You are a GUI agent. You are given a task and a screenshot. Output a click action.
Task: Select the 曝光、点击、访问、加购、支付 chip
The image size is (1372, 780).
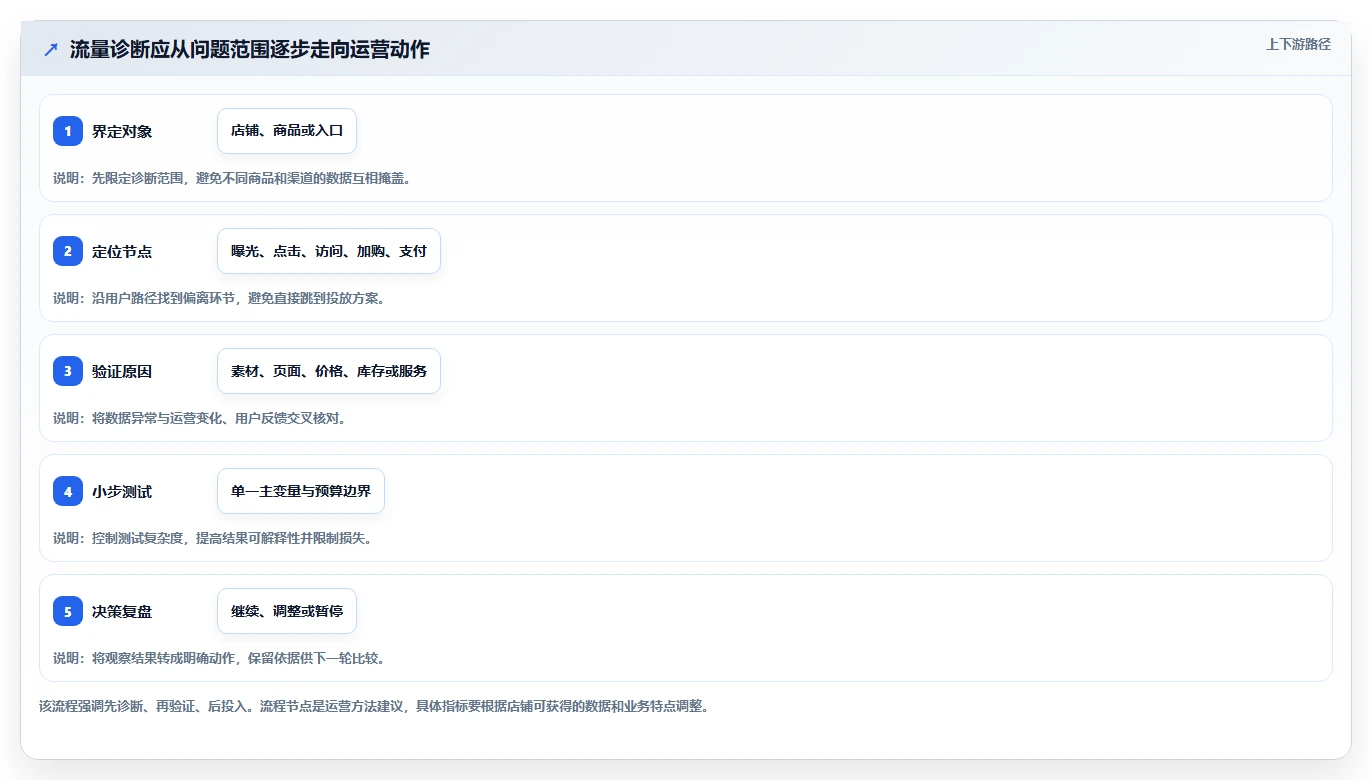(329, 251)
